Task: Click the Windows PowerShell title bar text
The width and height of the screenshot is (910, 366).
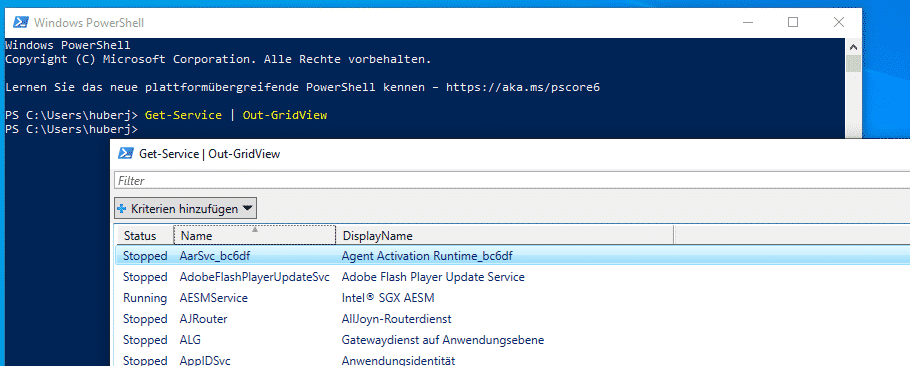Action: click(x=89, y=23)
